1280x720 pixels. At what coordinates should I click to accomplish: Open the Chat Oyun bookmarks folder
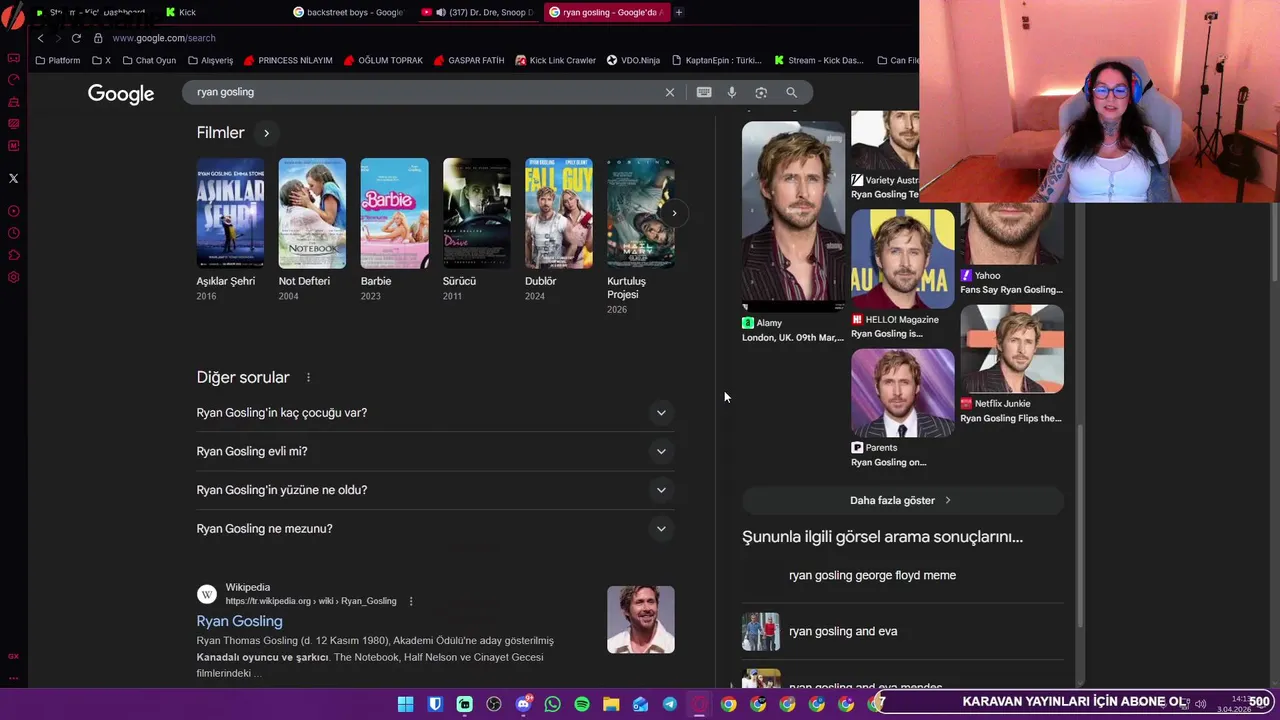[x=148, y=60]
